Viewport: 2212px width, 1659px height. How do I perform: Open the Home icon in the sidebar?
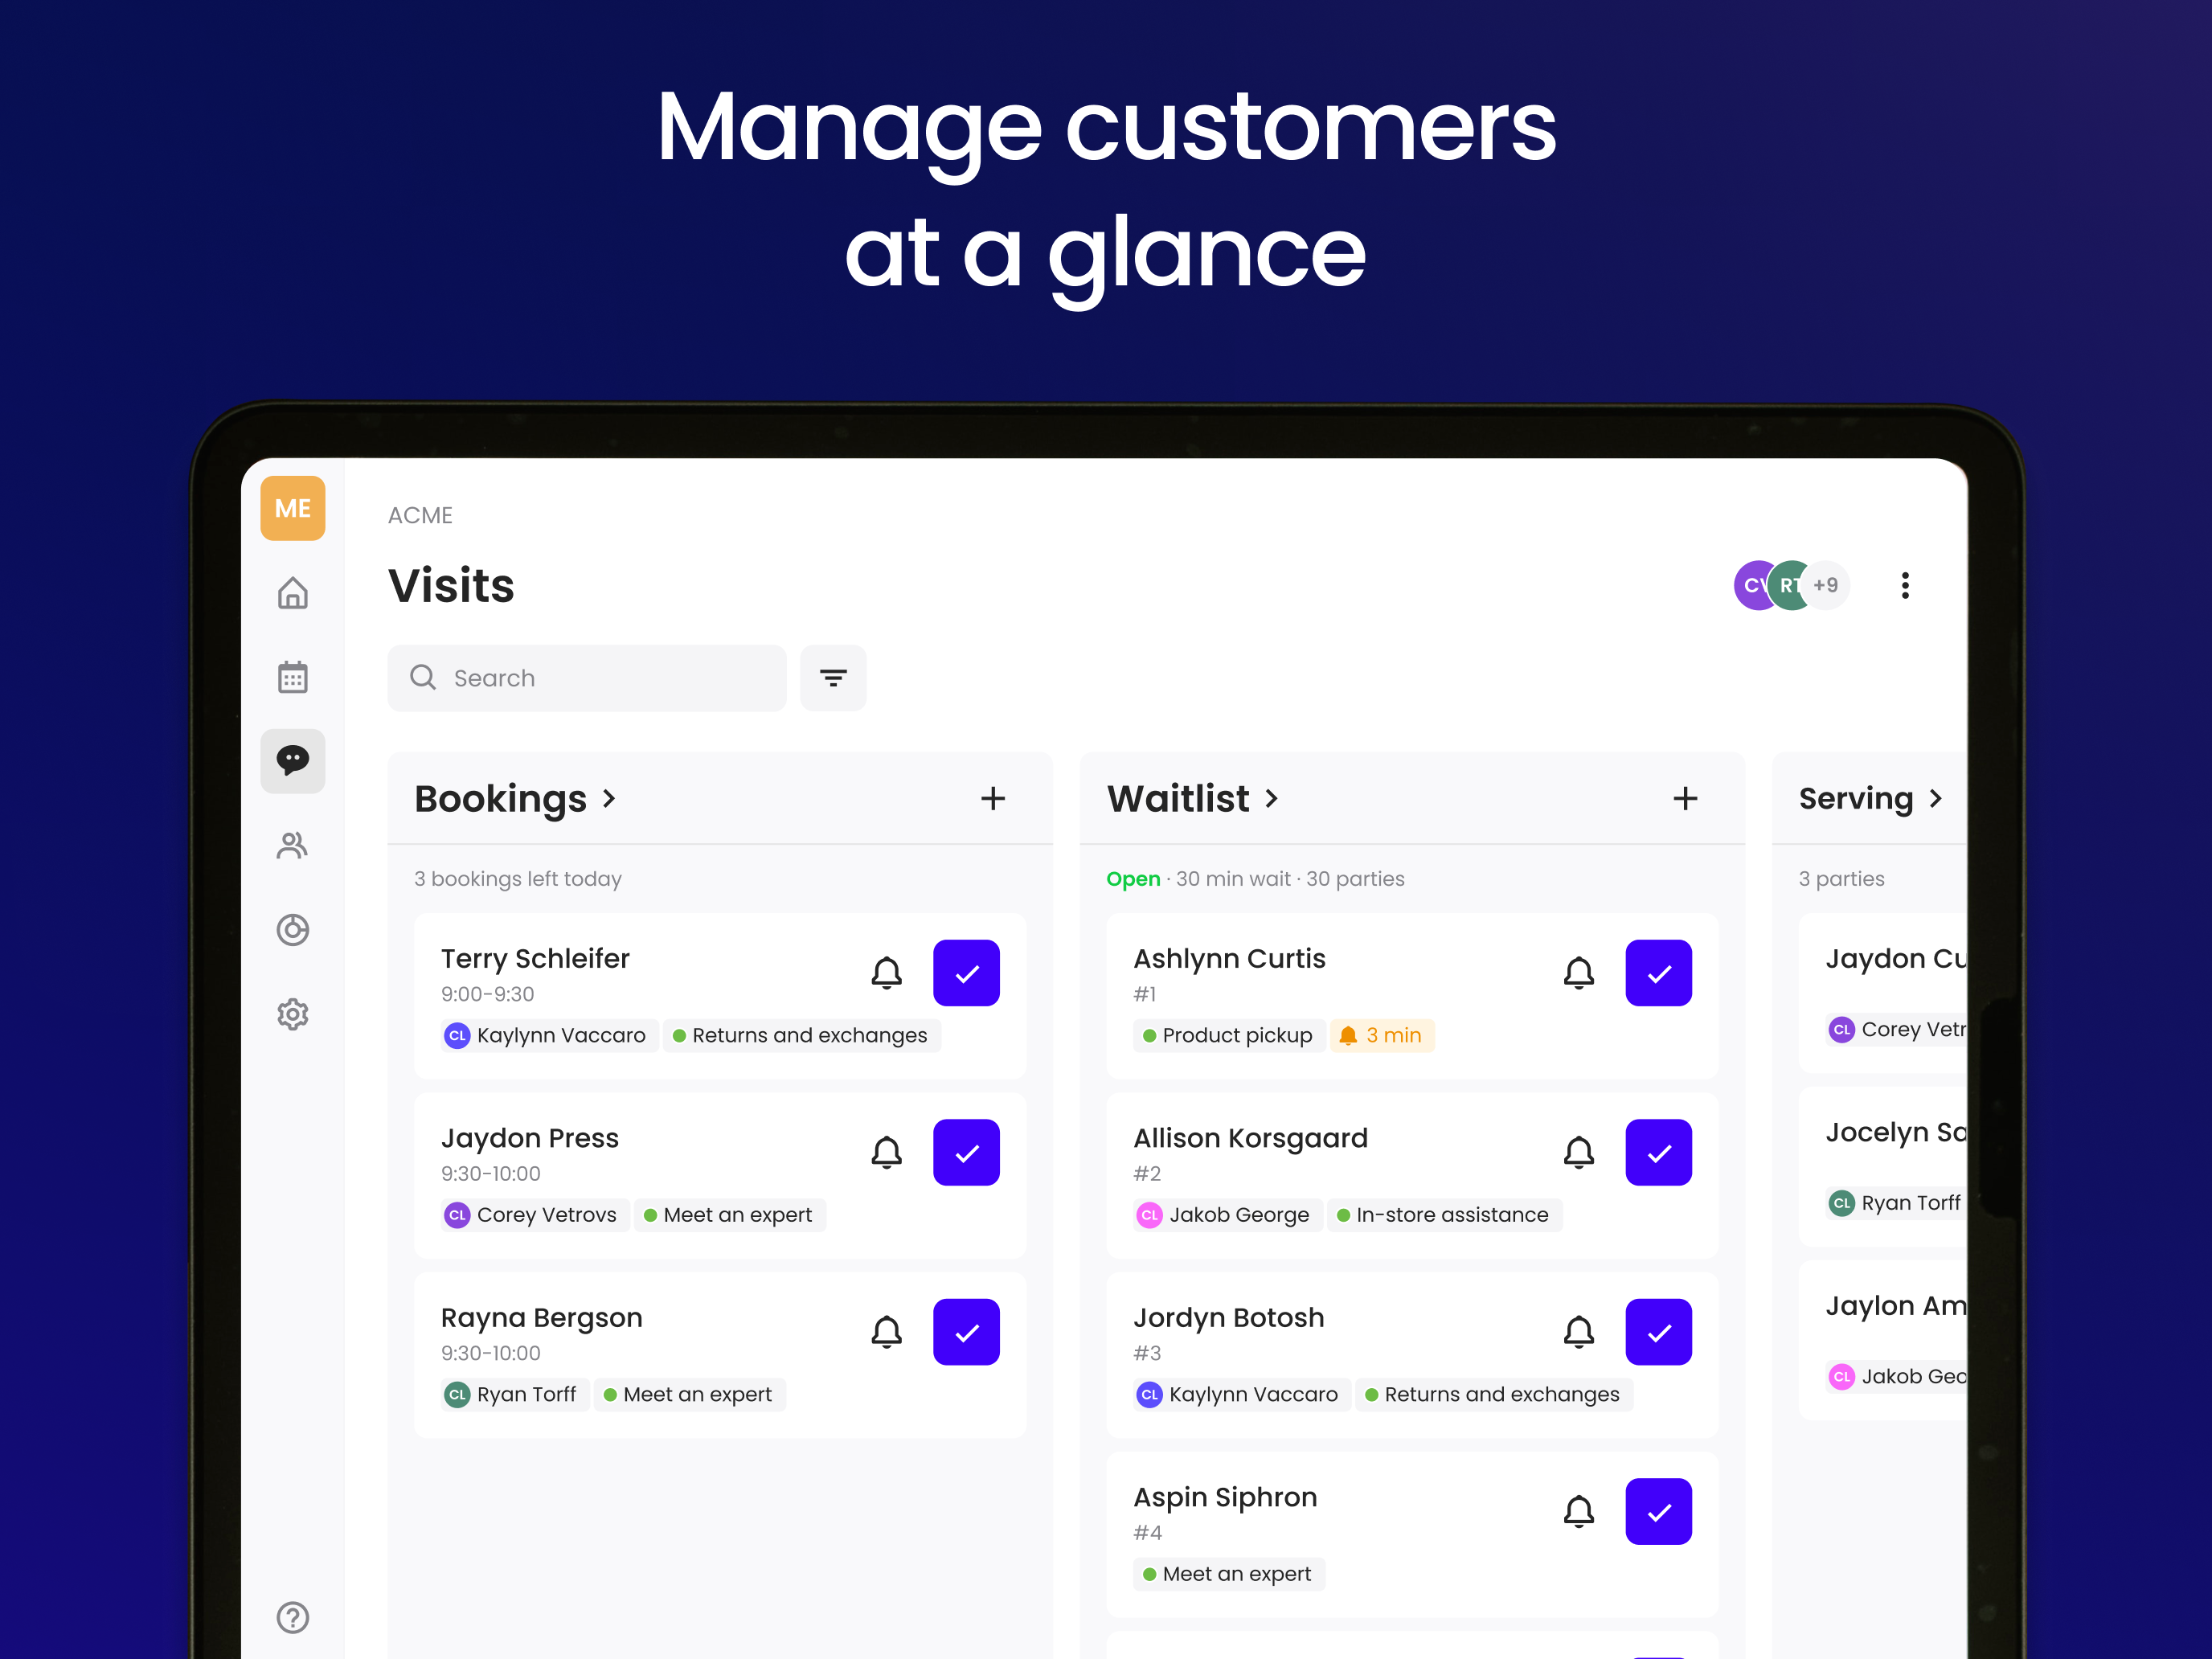coord(292,593)
